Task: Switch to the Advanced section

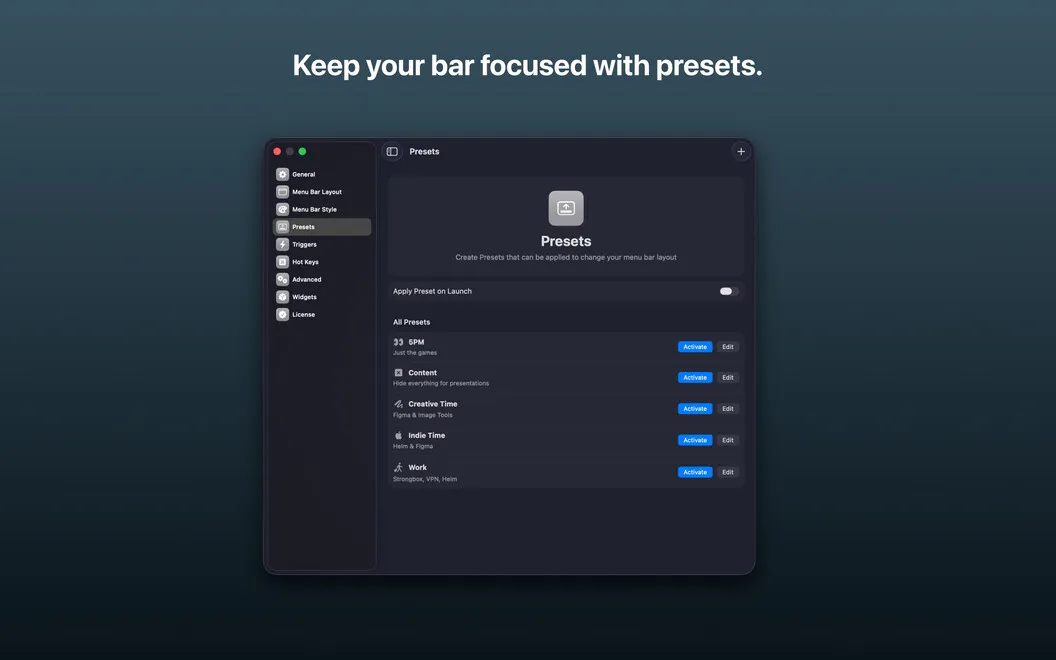Action: coord(322,279)
